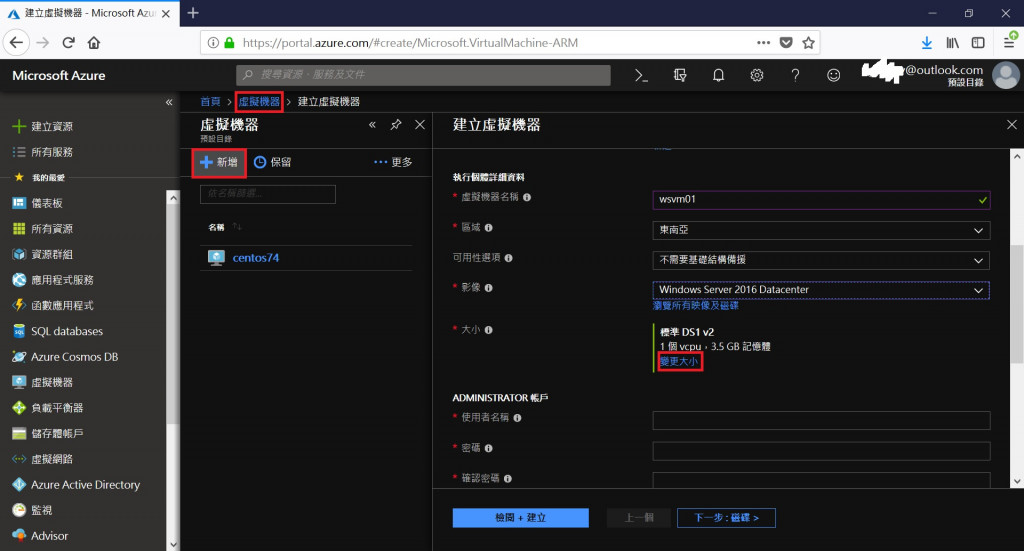Click 下一步: 磁碟 button
Image resolution: width=1024 pixels, height=551 pixels.
click(726, 518)
